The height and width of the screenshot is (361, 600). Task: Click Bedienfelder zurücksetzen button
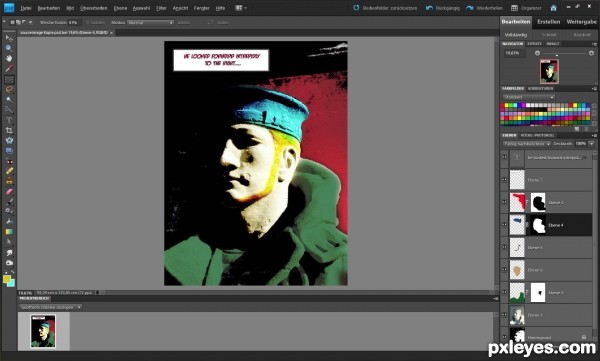pos(385,8)
